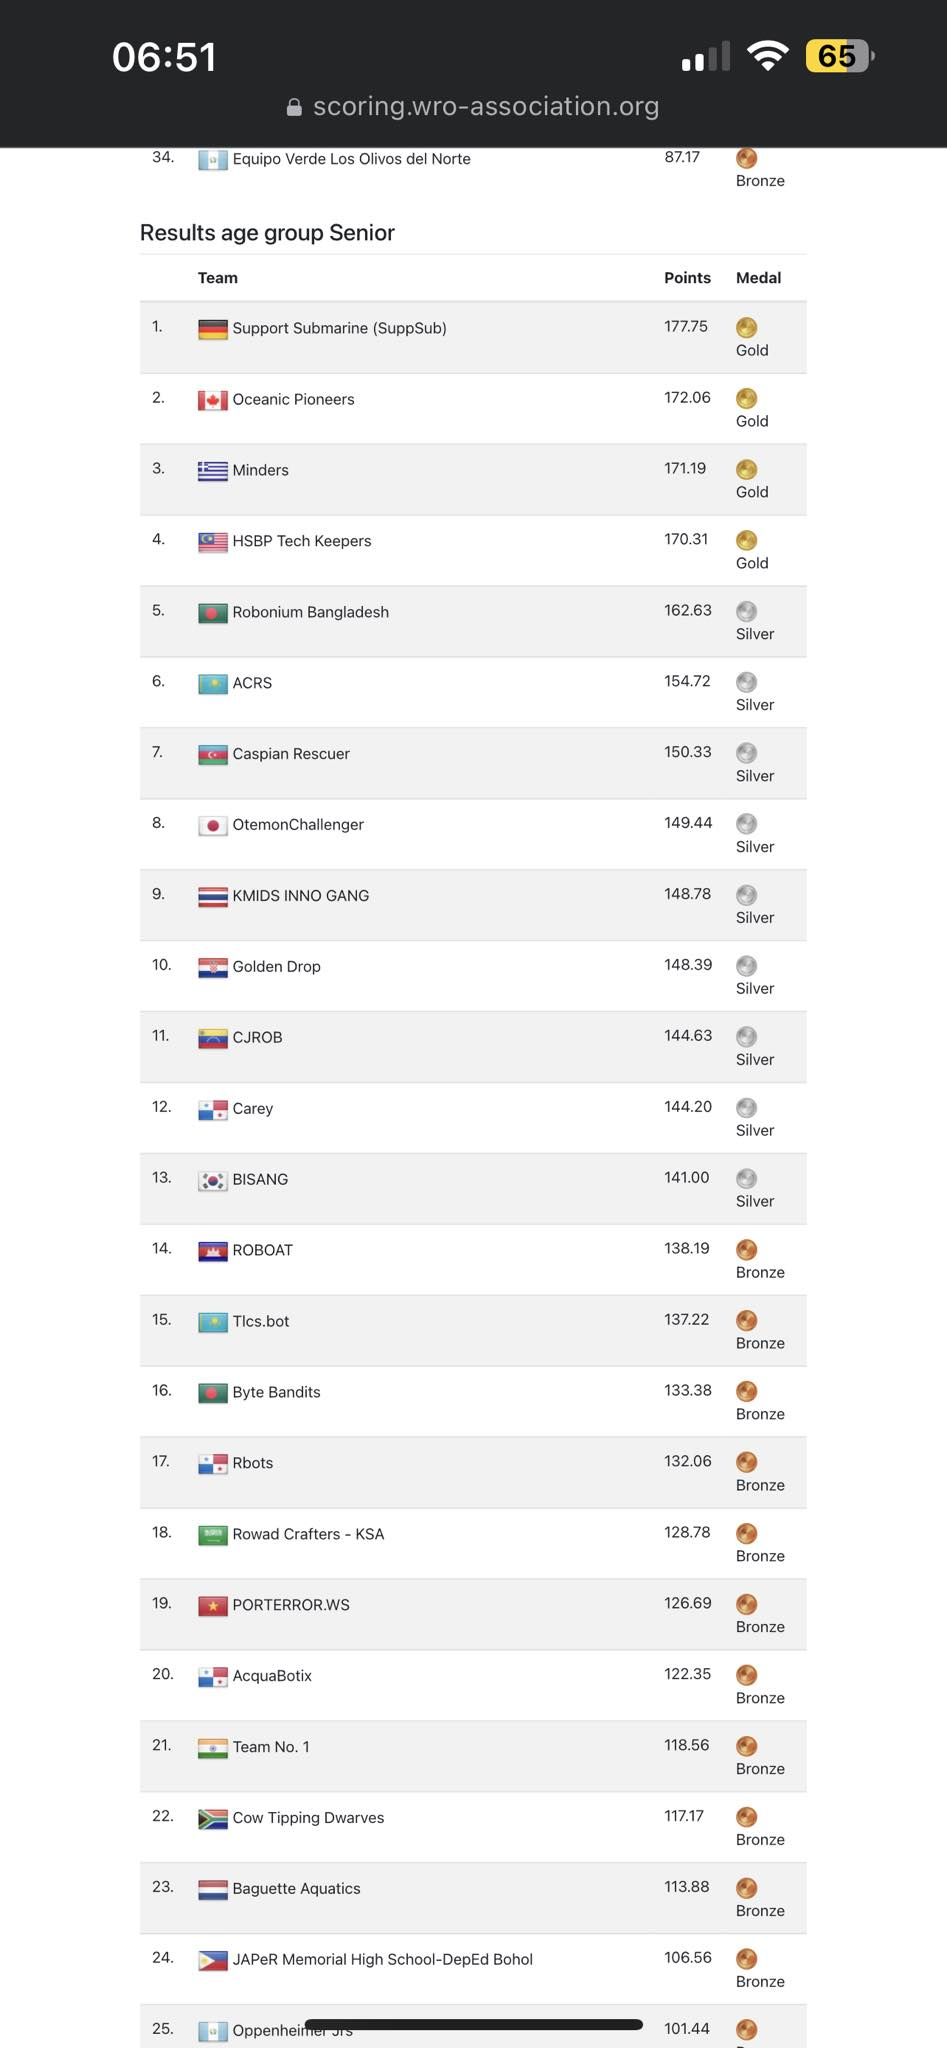Tap the silver medal icon for Robonium Bangladesh
Screen dimensions: 947x2048
tap(746, 611)
